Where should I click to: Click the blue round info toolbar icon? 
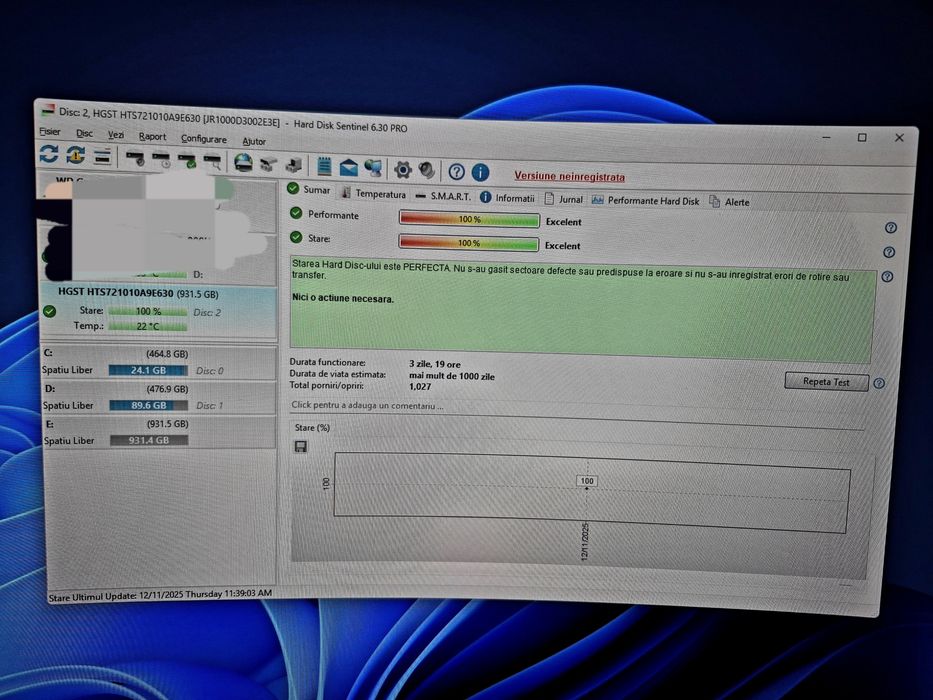[481, 173]
